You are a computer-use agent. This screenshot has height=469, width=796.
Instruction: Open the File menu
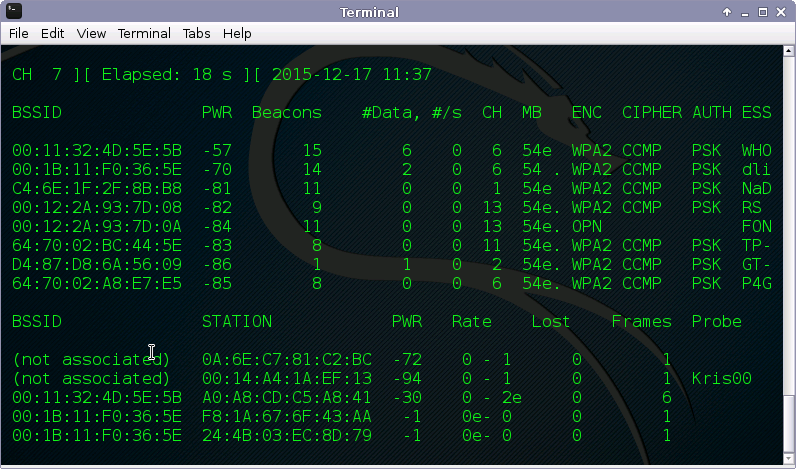[19, 34]
